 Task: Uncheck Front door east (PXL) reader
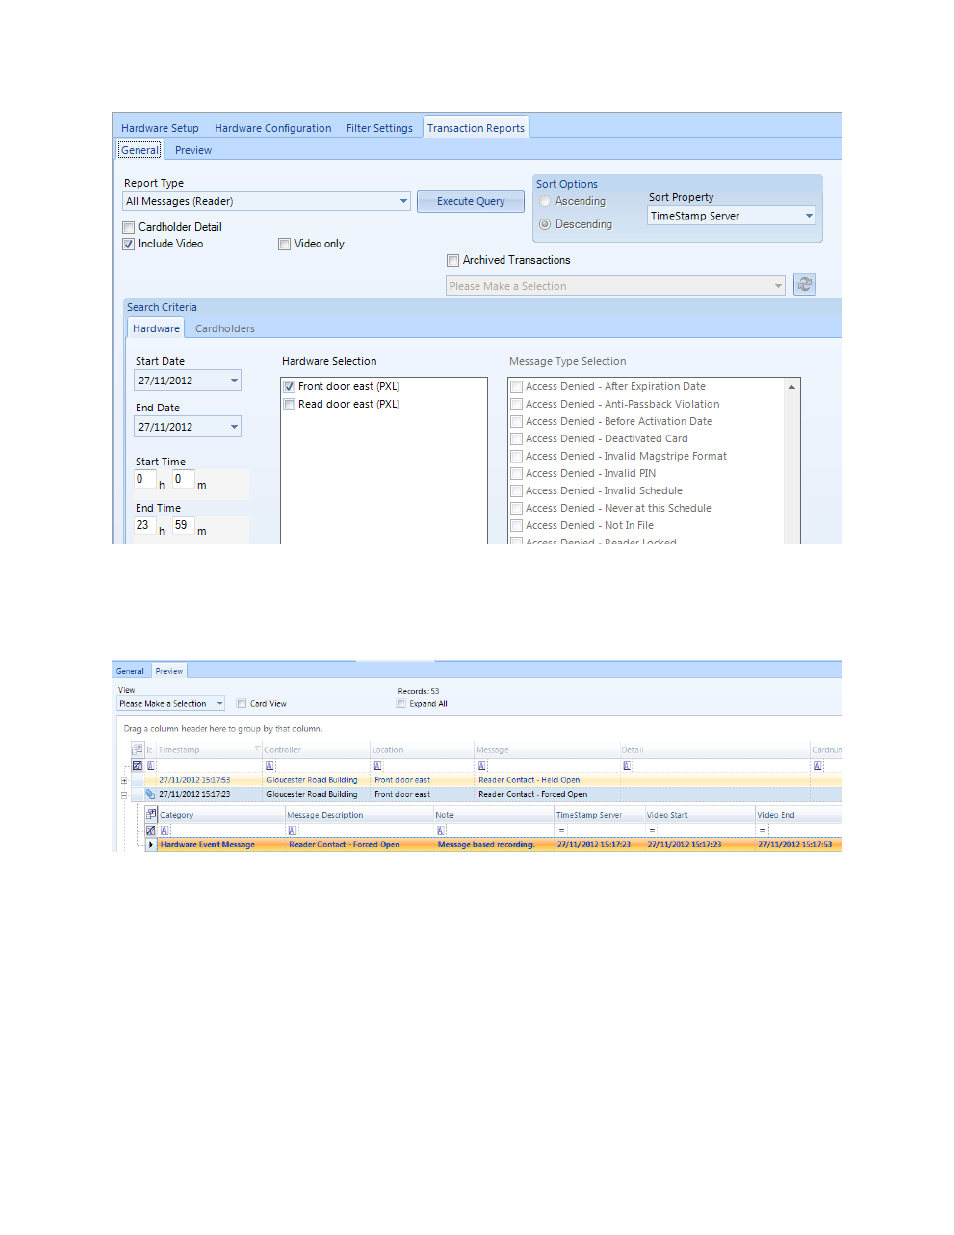(289, 387)
